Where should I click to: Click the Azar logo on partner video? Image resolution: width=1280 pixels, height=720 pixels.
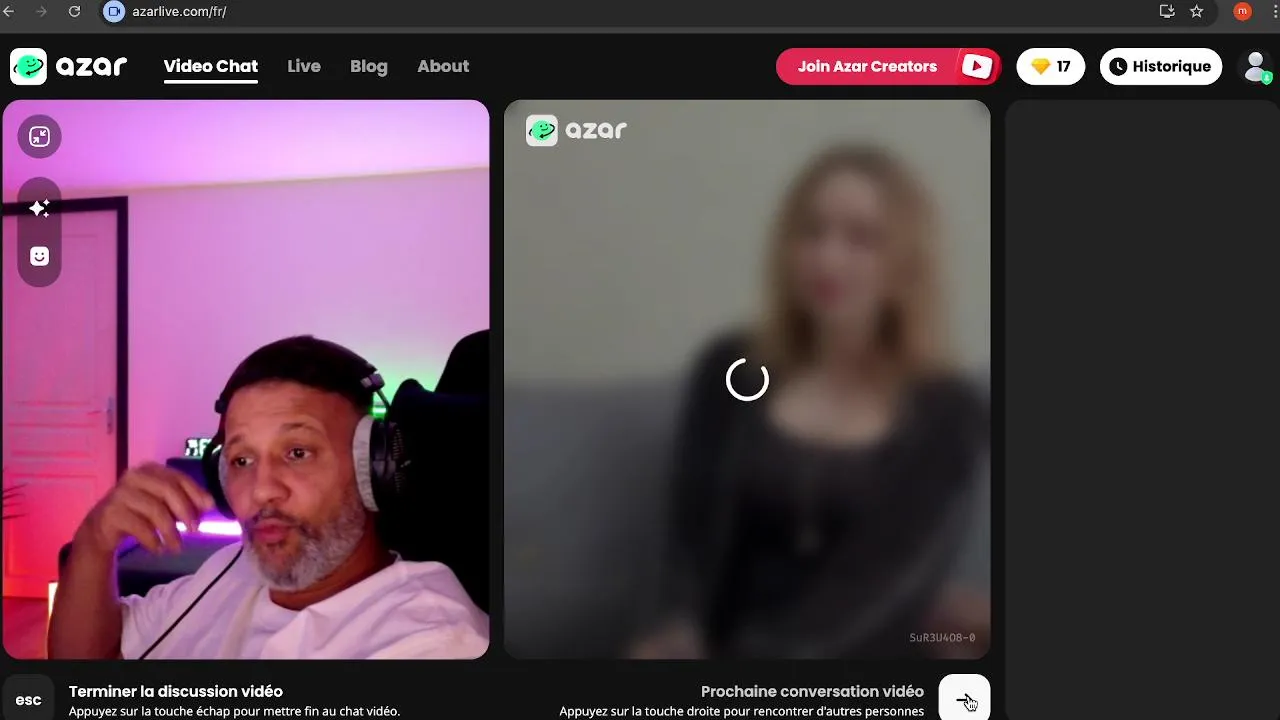pyautogui.click(x=577, y=130)
